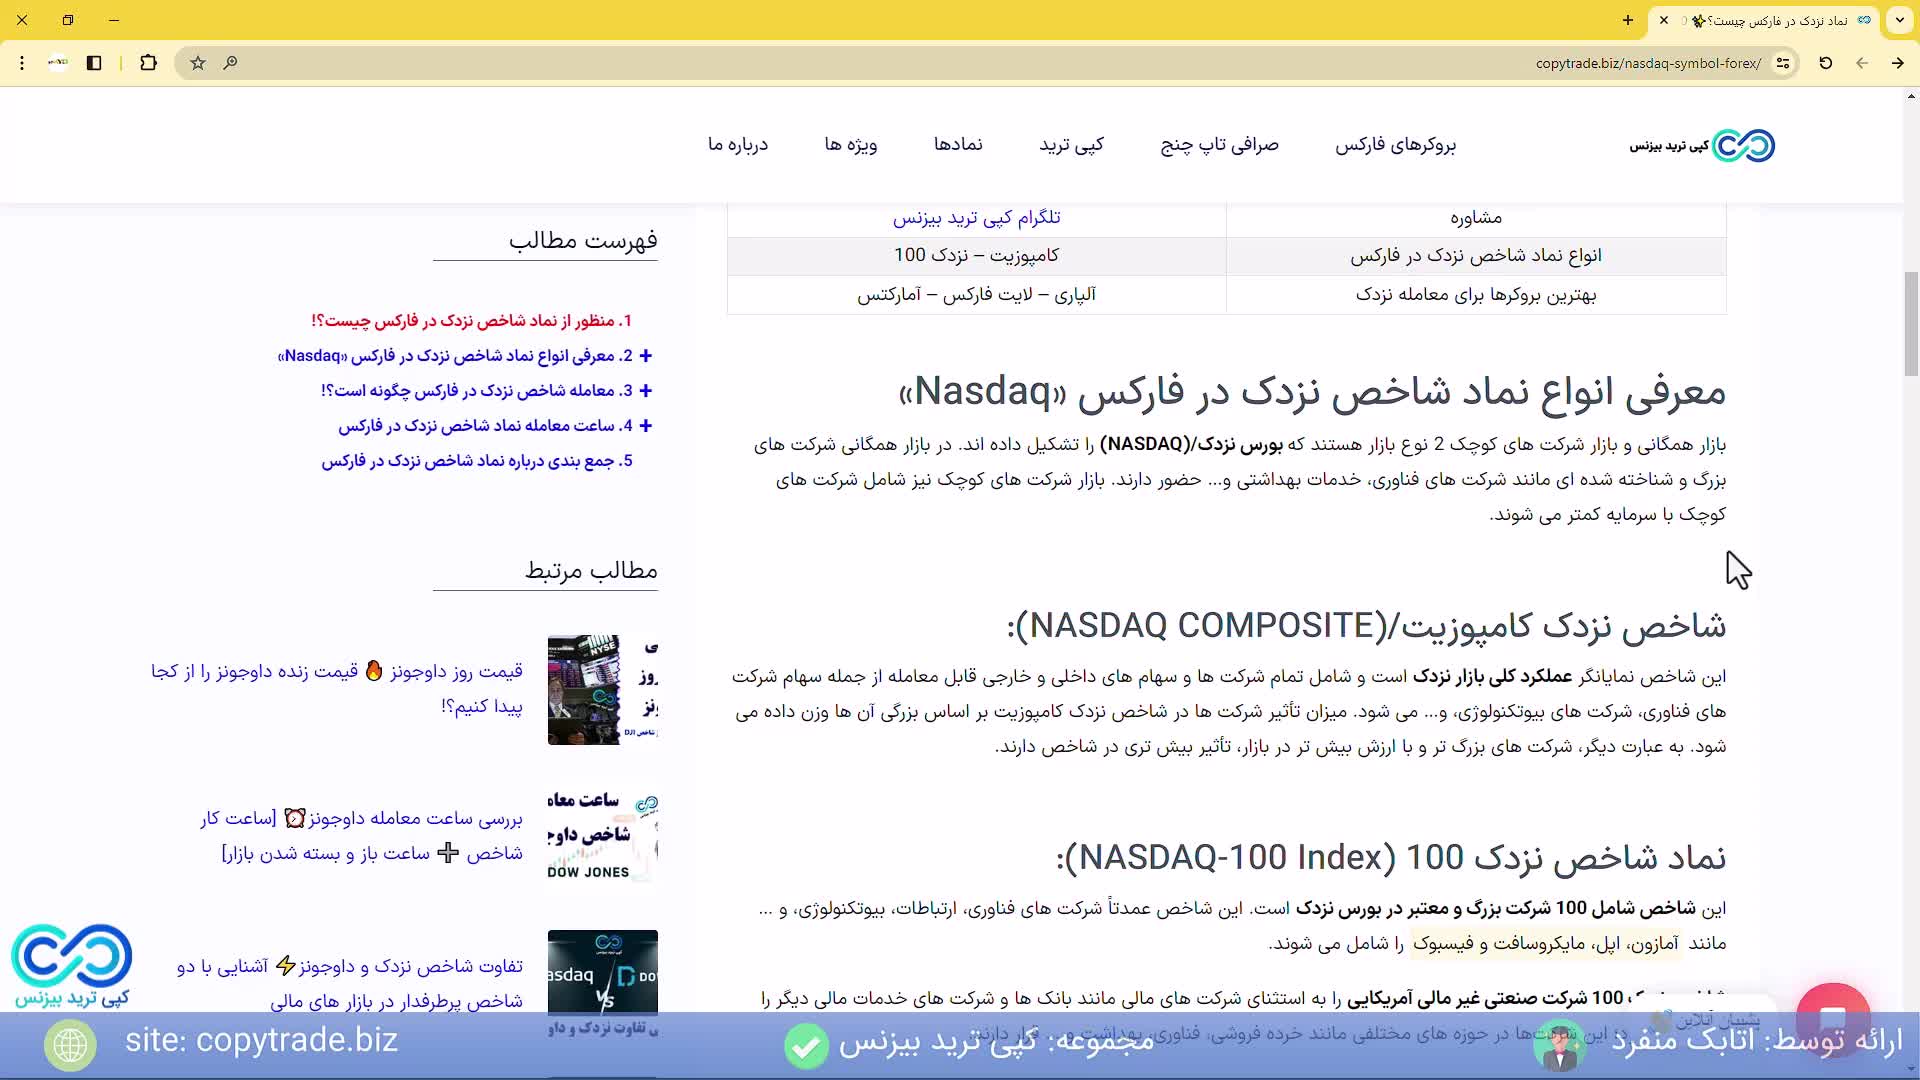Image resolution: width=1920 pixels, height=1080 pixels.
Task: Open the تلگرام کپی ترید بیزنس link
Action: click(975, 217)
